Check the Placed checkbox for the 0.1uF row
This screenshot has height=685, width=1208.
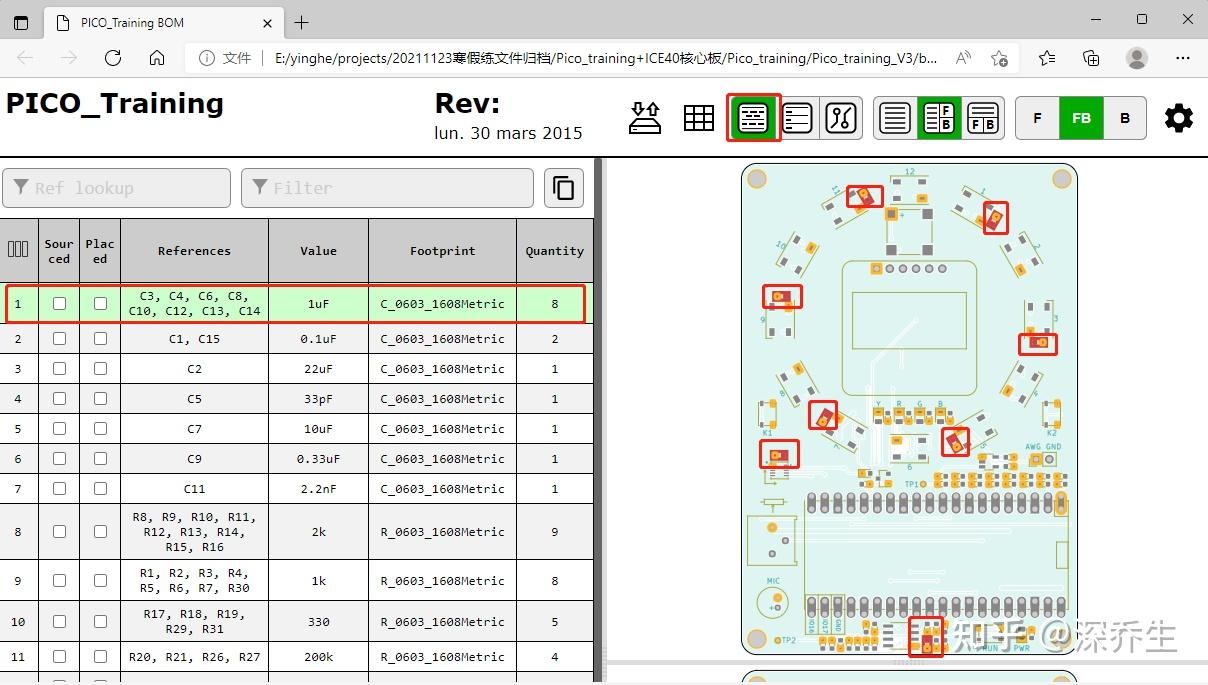click(100, 338)
